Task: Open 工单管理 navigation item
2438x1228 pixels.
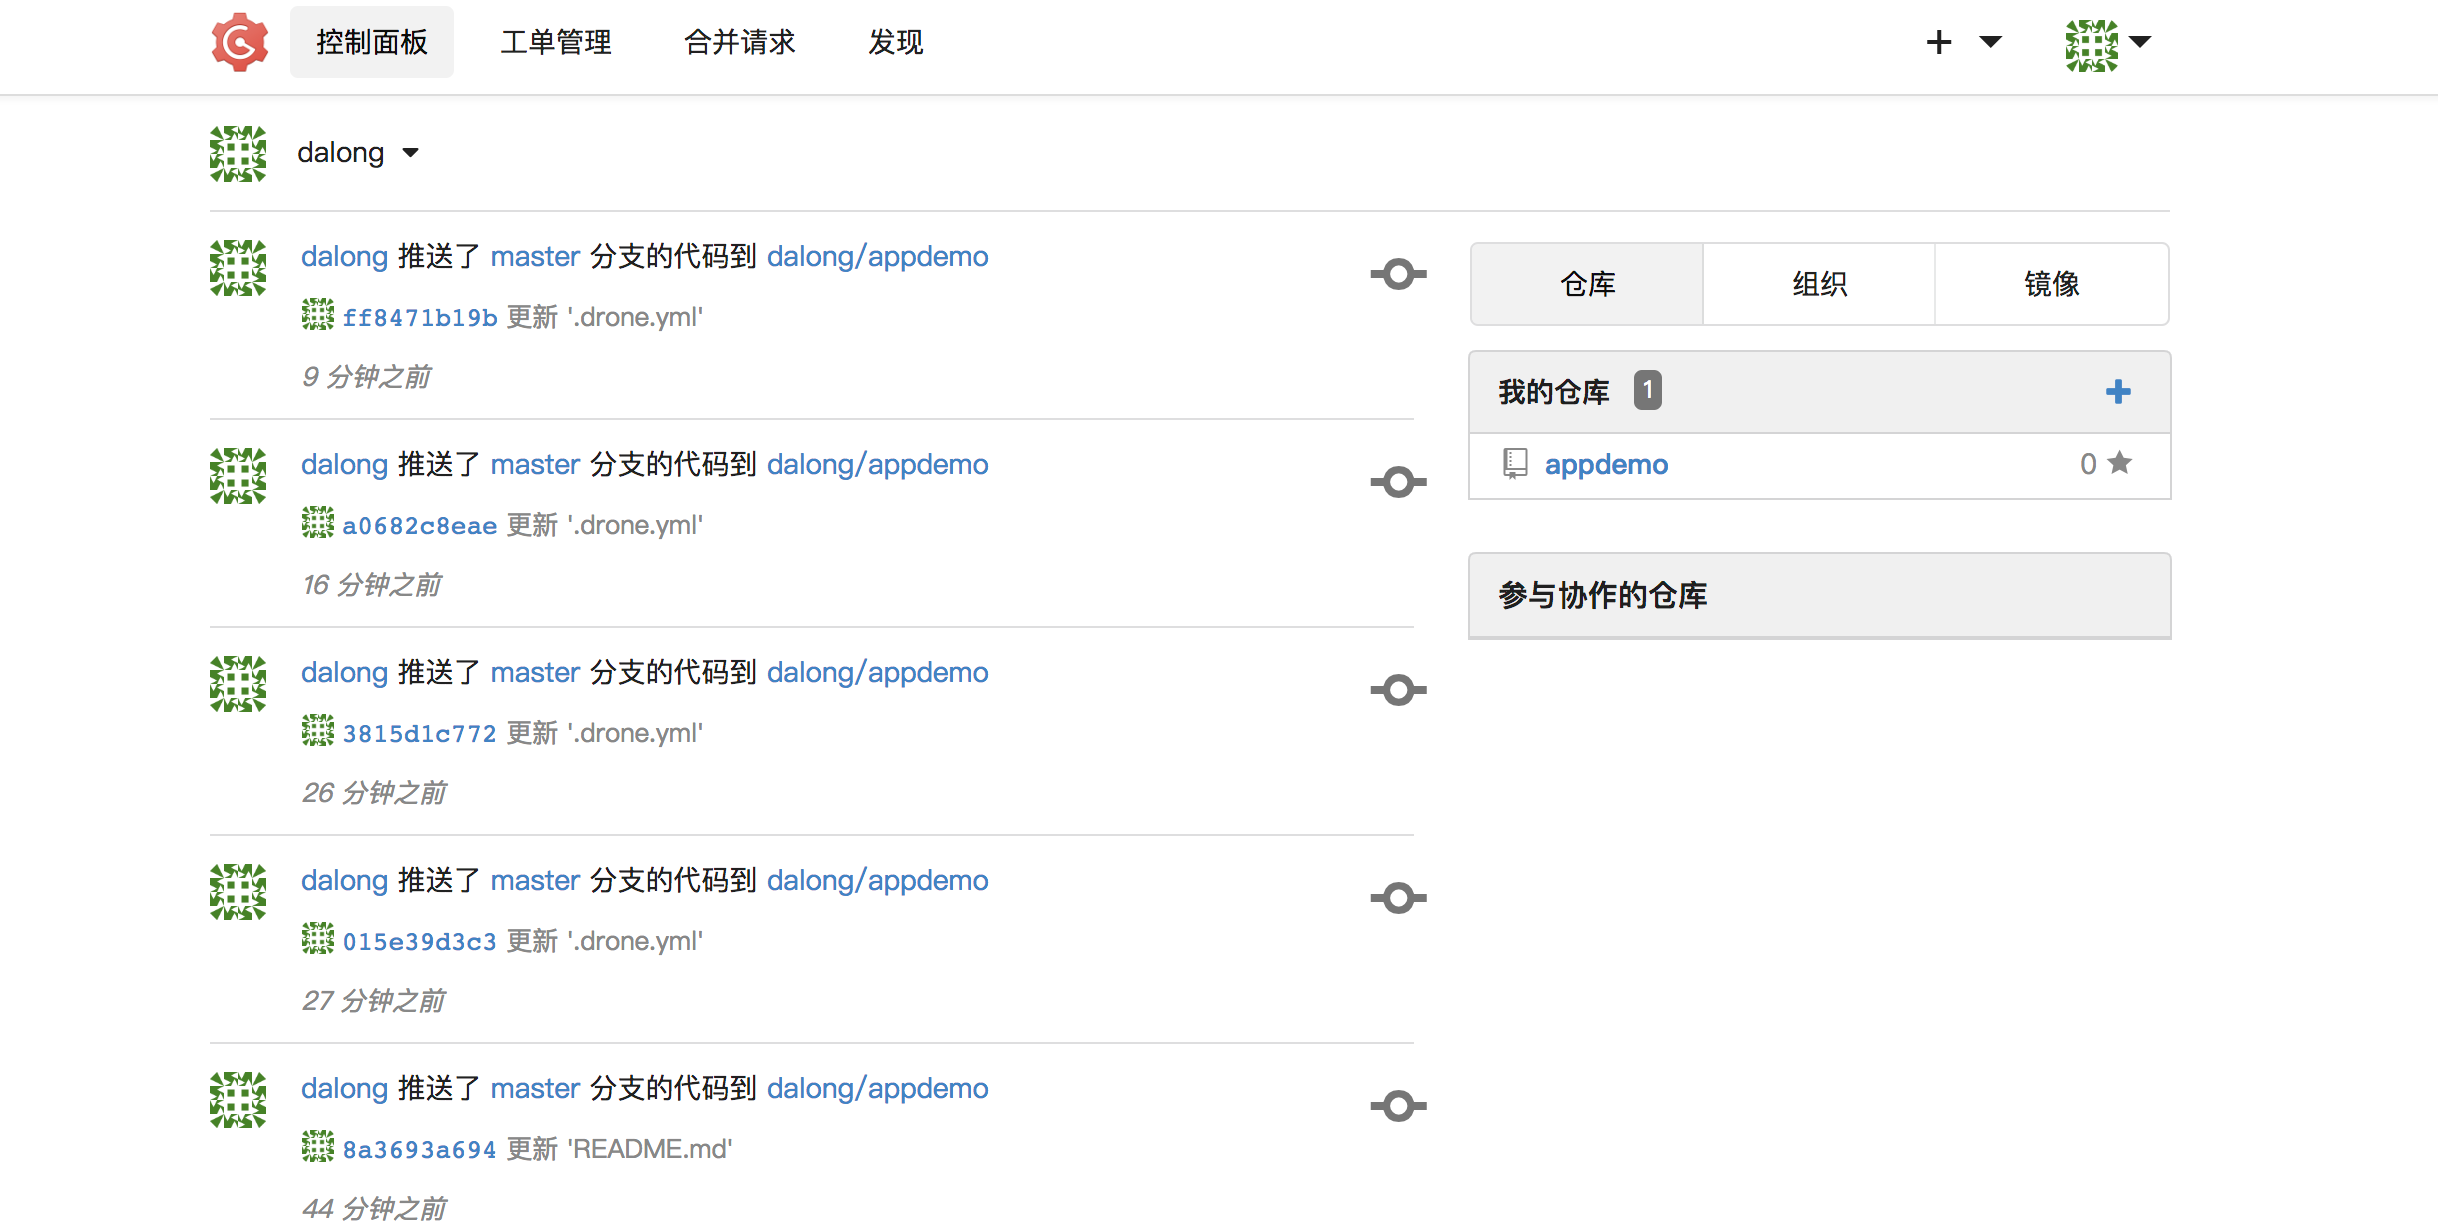Action: tap(556, 42)
